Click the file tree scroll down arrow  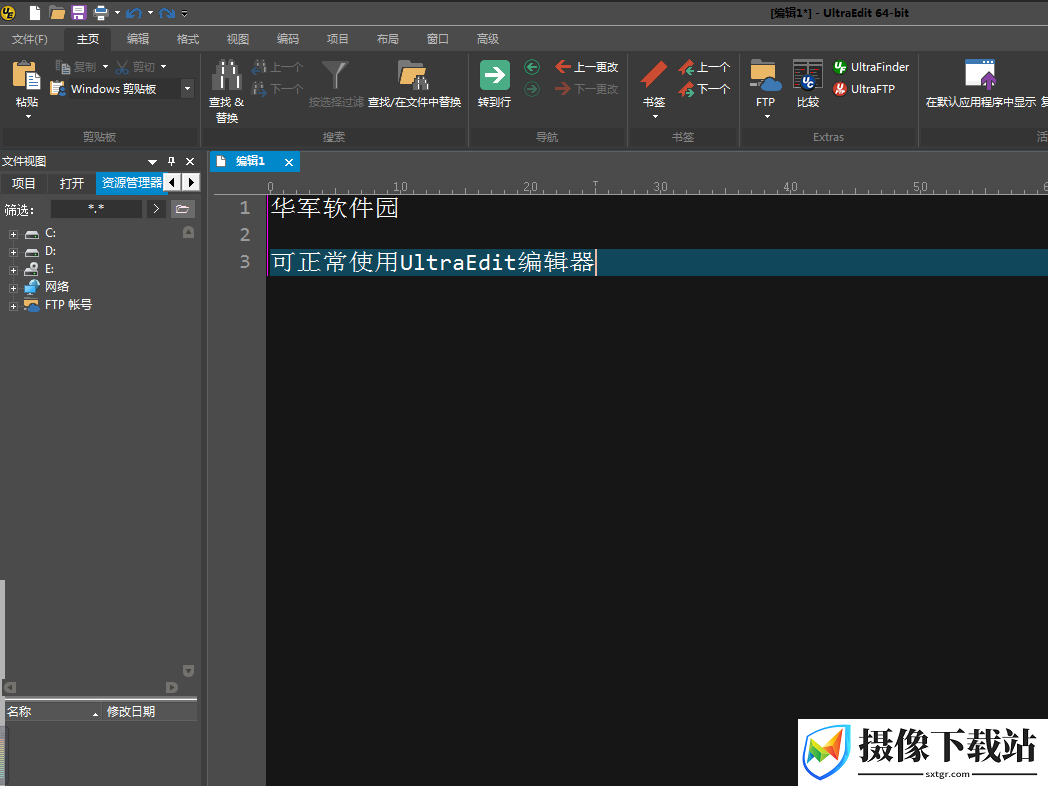click(188, 670)
